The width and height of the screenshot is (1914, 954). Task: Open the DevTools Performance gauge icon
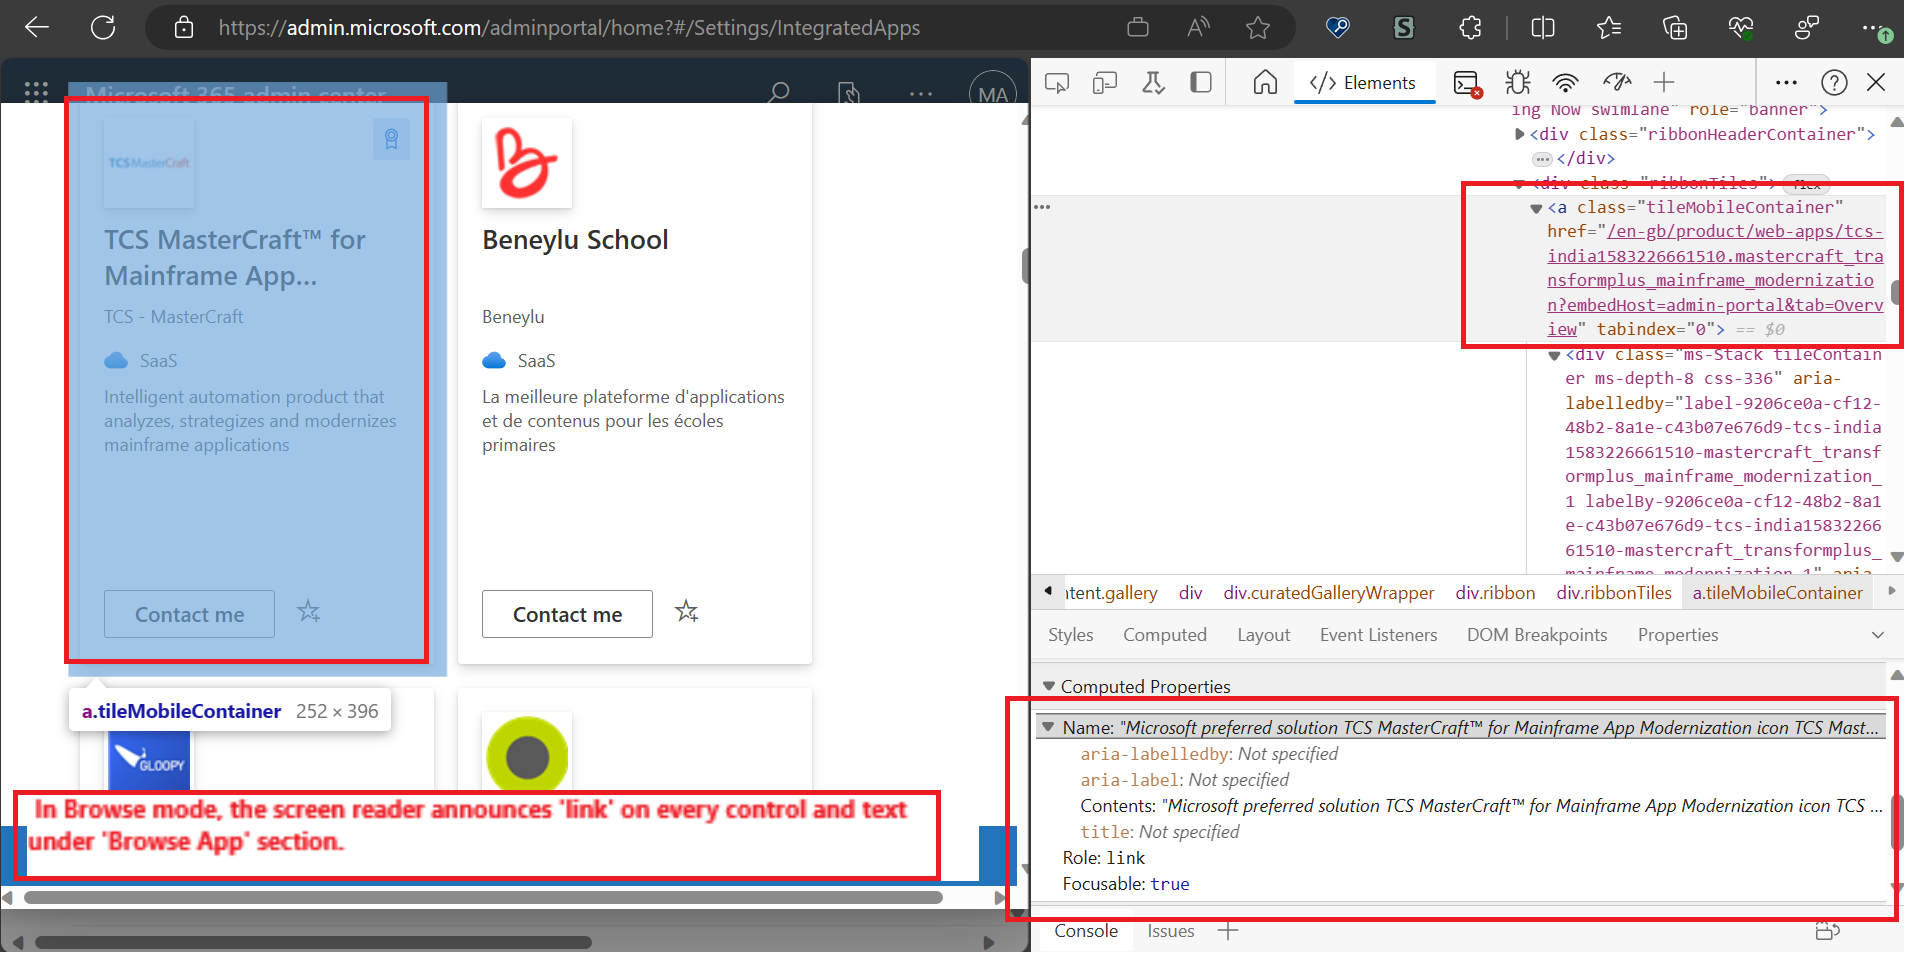[1616, 82]
